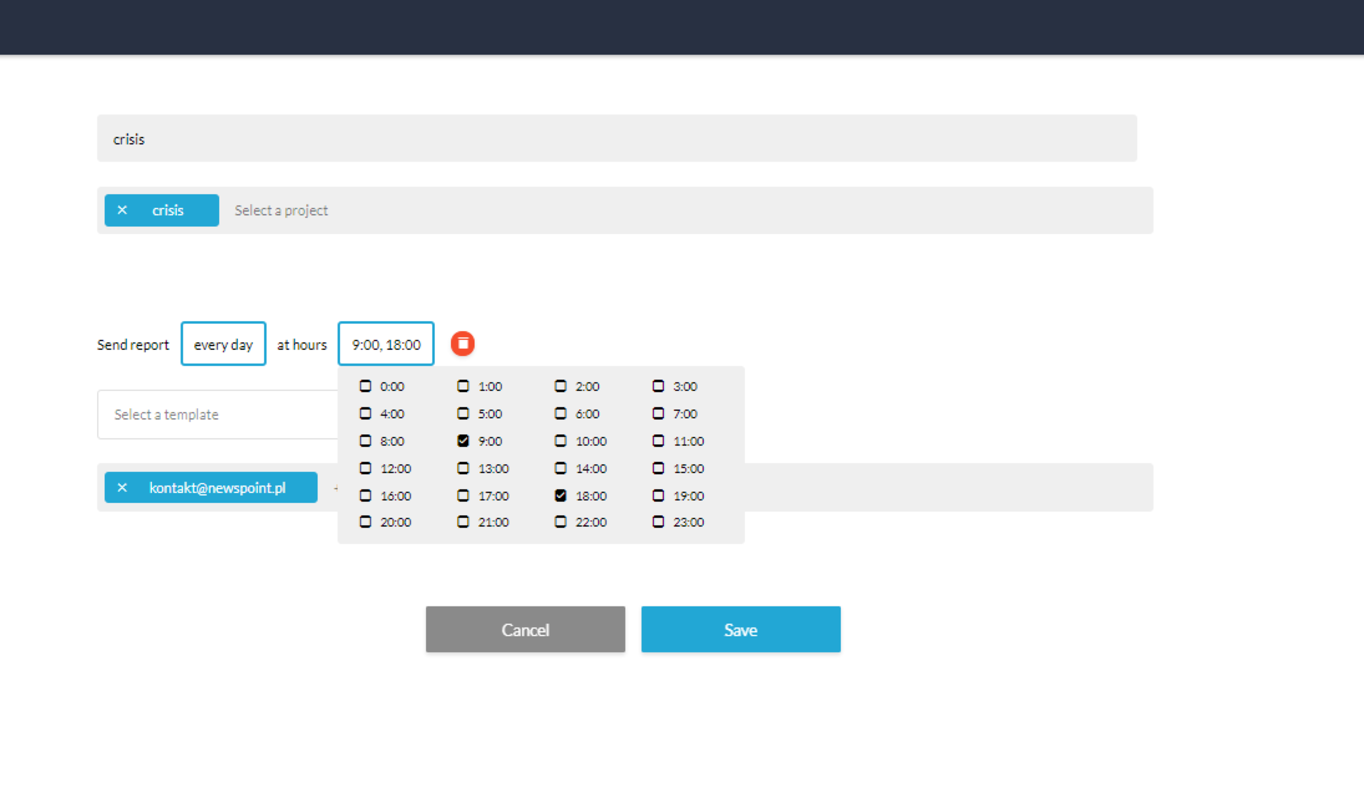Viewport: 1364px width, 793px height.
Task: Tick the 6:00 hour checkbox
Action: 560,414
